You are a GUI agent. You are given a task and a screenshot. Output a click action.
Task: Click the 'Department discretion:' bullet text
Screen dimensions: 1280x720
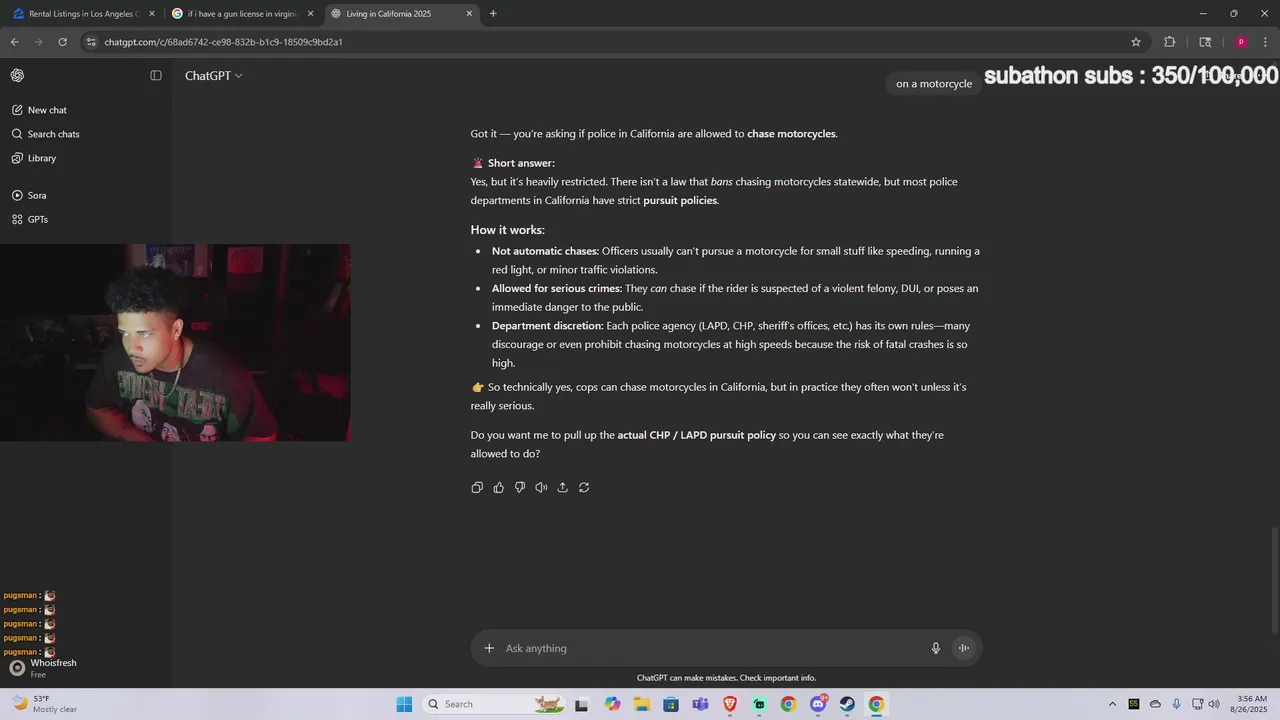(x=548, y=326)
